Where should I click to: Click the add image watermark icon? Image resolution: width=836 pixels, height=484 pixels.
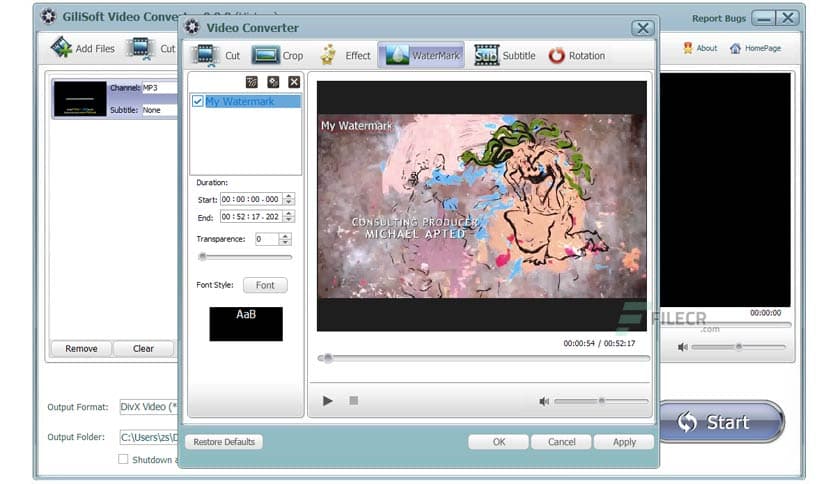[273, 82]
